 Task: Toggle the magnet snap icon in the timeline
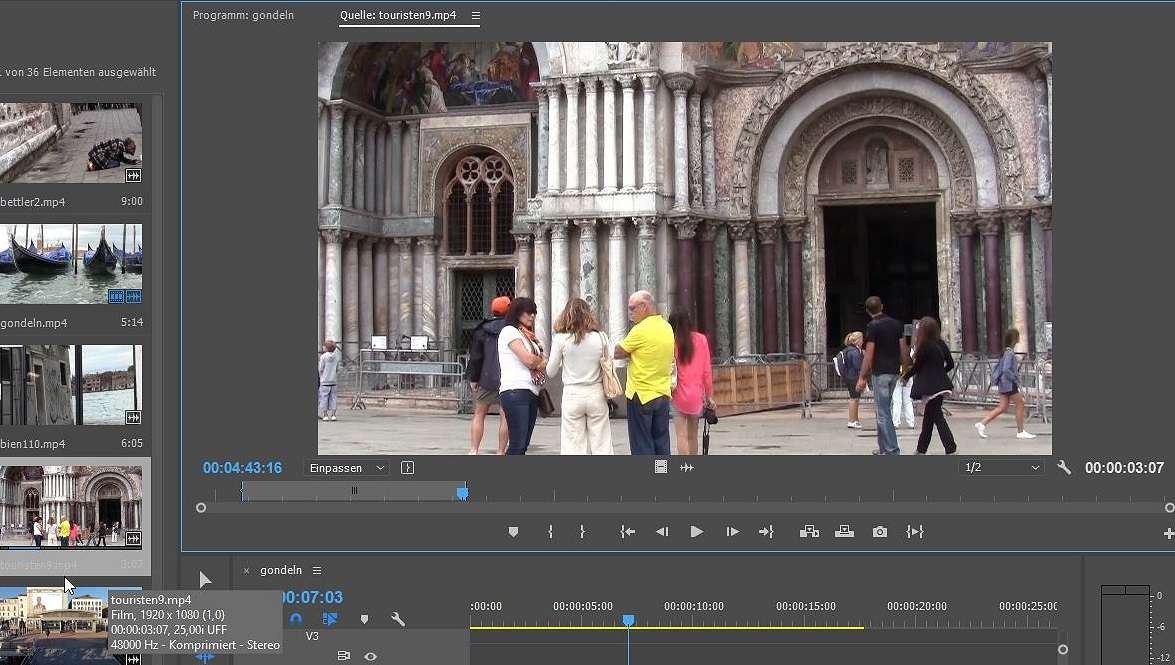click(x=295, y=619)
